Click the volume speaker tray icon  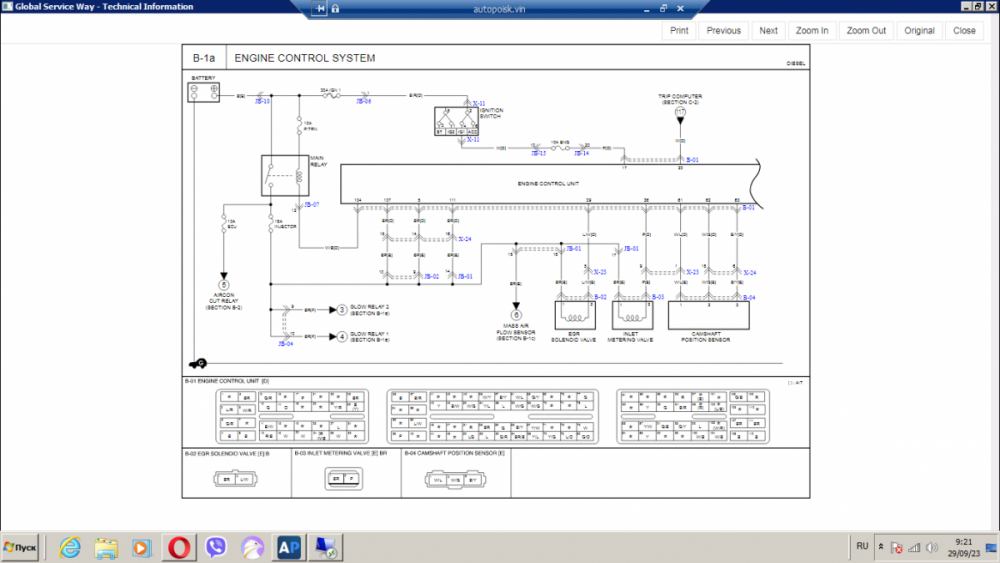(931, 548)
